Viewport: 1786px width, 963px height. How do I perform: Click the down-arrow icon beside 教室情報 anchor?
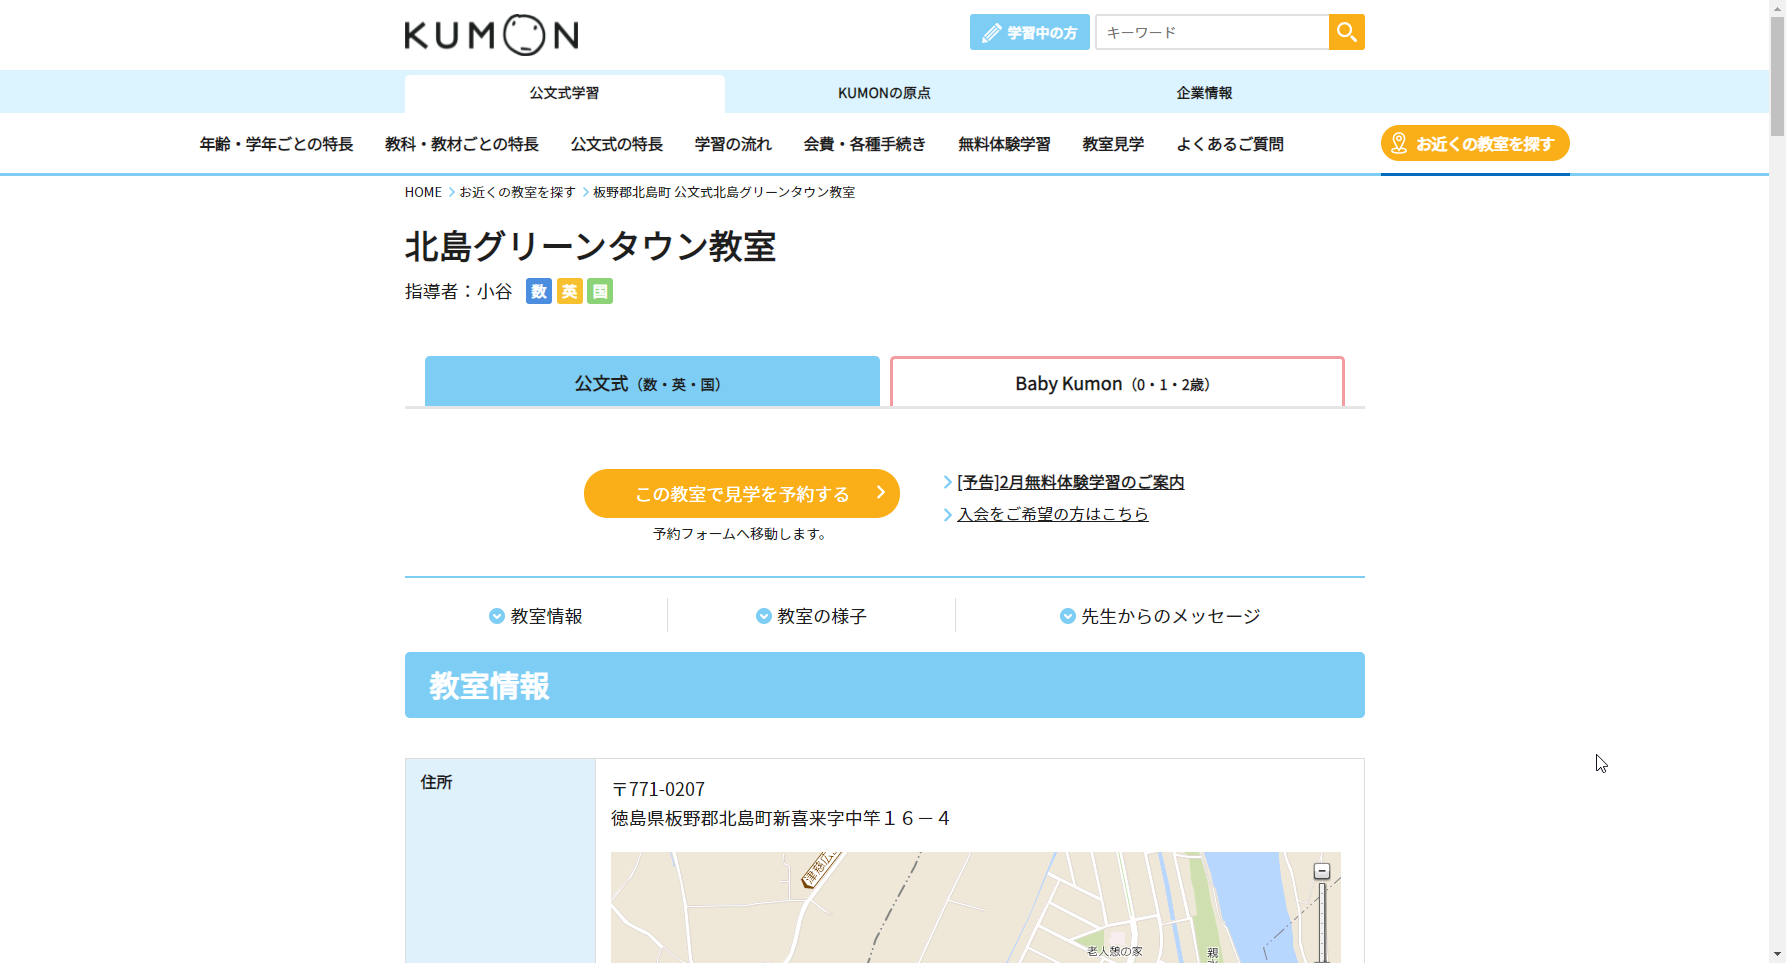[496, 616]
